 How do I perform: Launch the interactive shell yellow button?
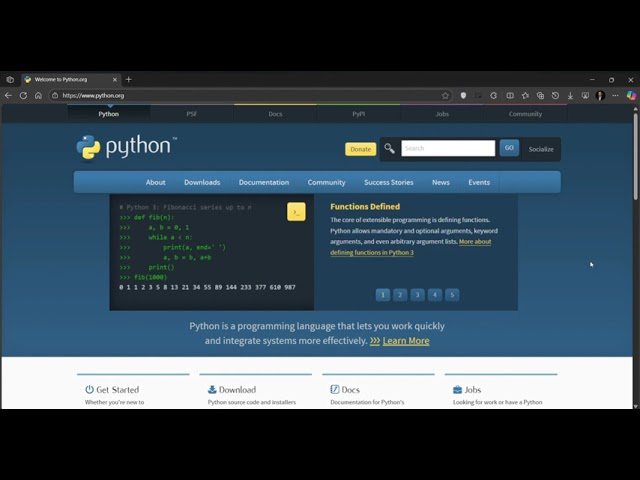click(296, 212)
